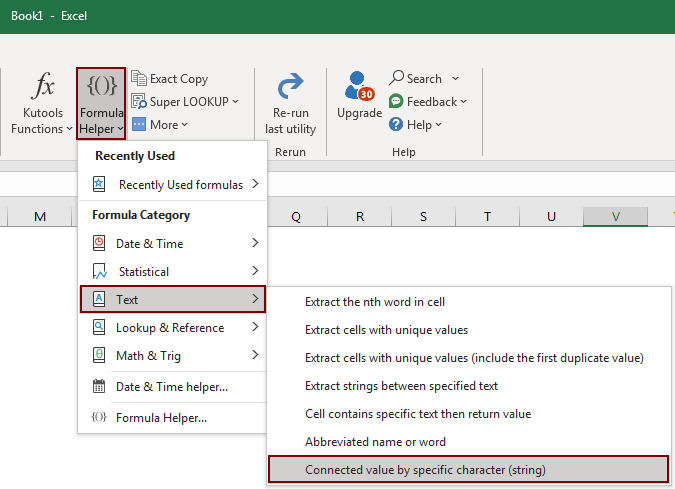Select column R header
This screenshot has height=489, width=675.
[360, 217]
